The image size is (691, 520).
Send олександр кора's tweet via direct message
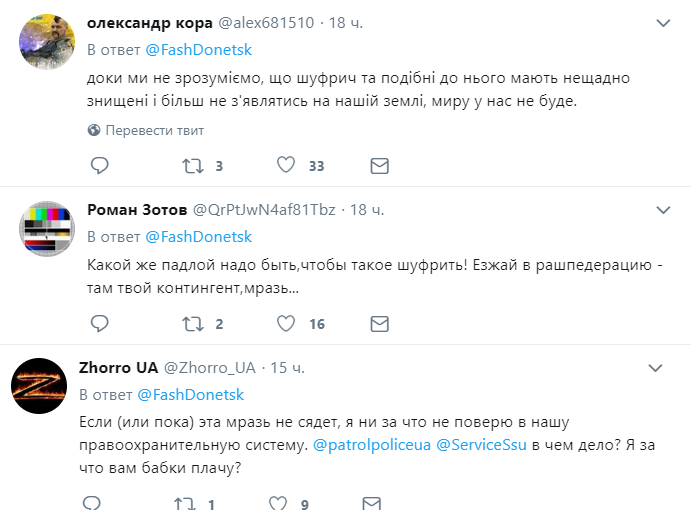tap(379, 165)
